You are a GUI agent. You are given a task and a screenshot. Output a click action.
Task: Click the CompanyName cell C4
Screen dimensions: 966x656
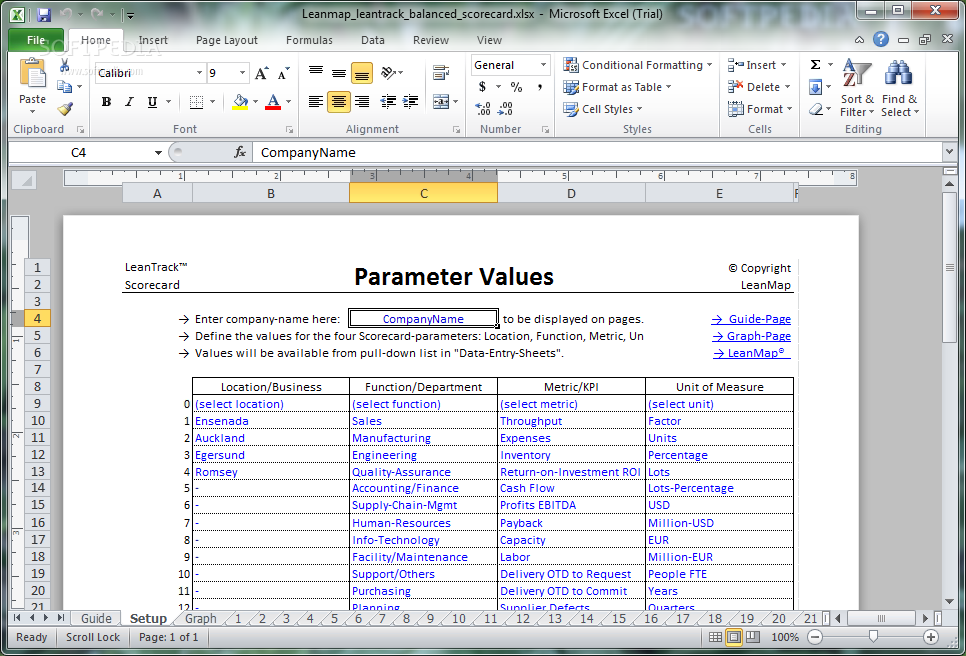tap(423, 319)
